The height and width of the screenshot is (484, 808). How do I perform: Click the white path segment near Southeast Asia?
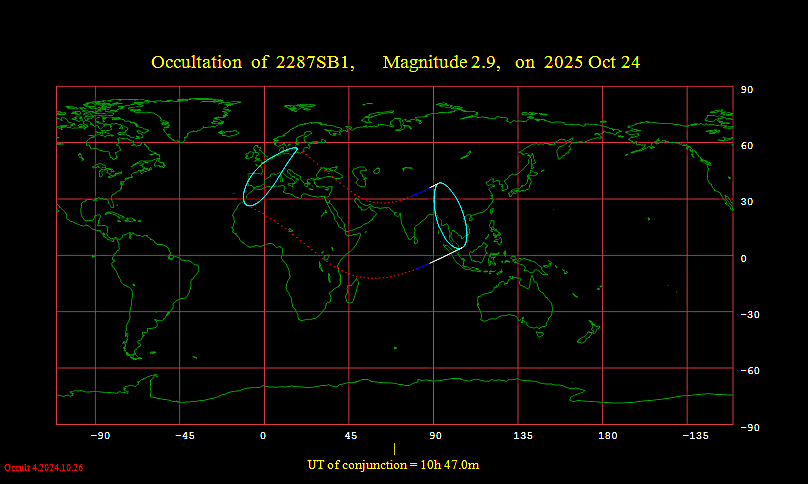(442, 256)
